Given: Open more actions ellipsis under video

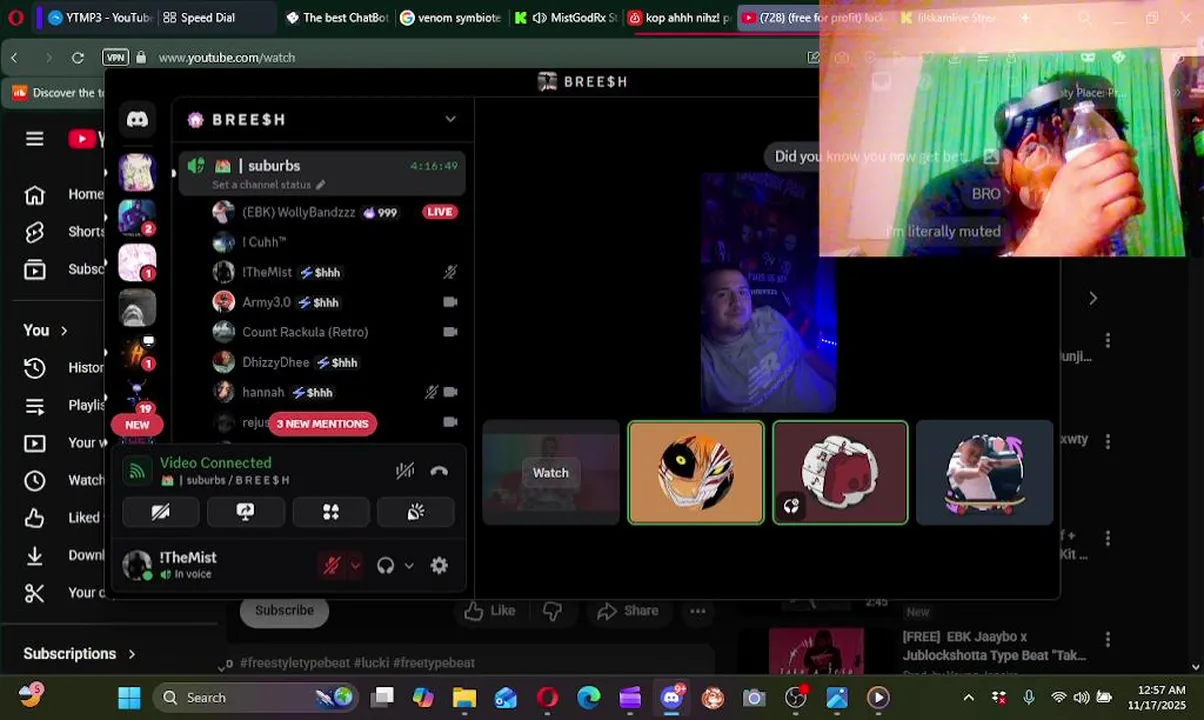Looking at the screenshot, I should click(698, 611).
